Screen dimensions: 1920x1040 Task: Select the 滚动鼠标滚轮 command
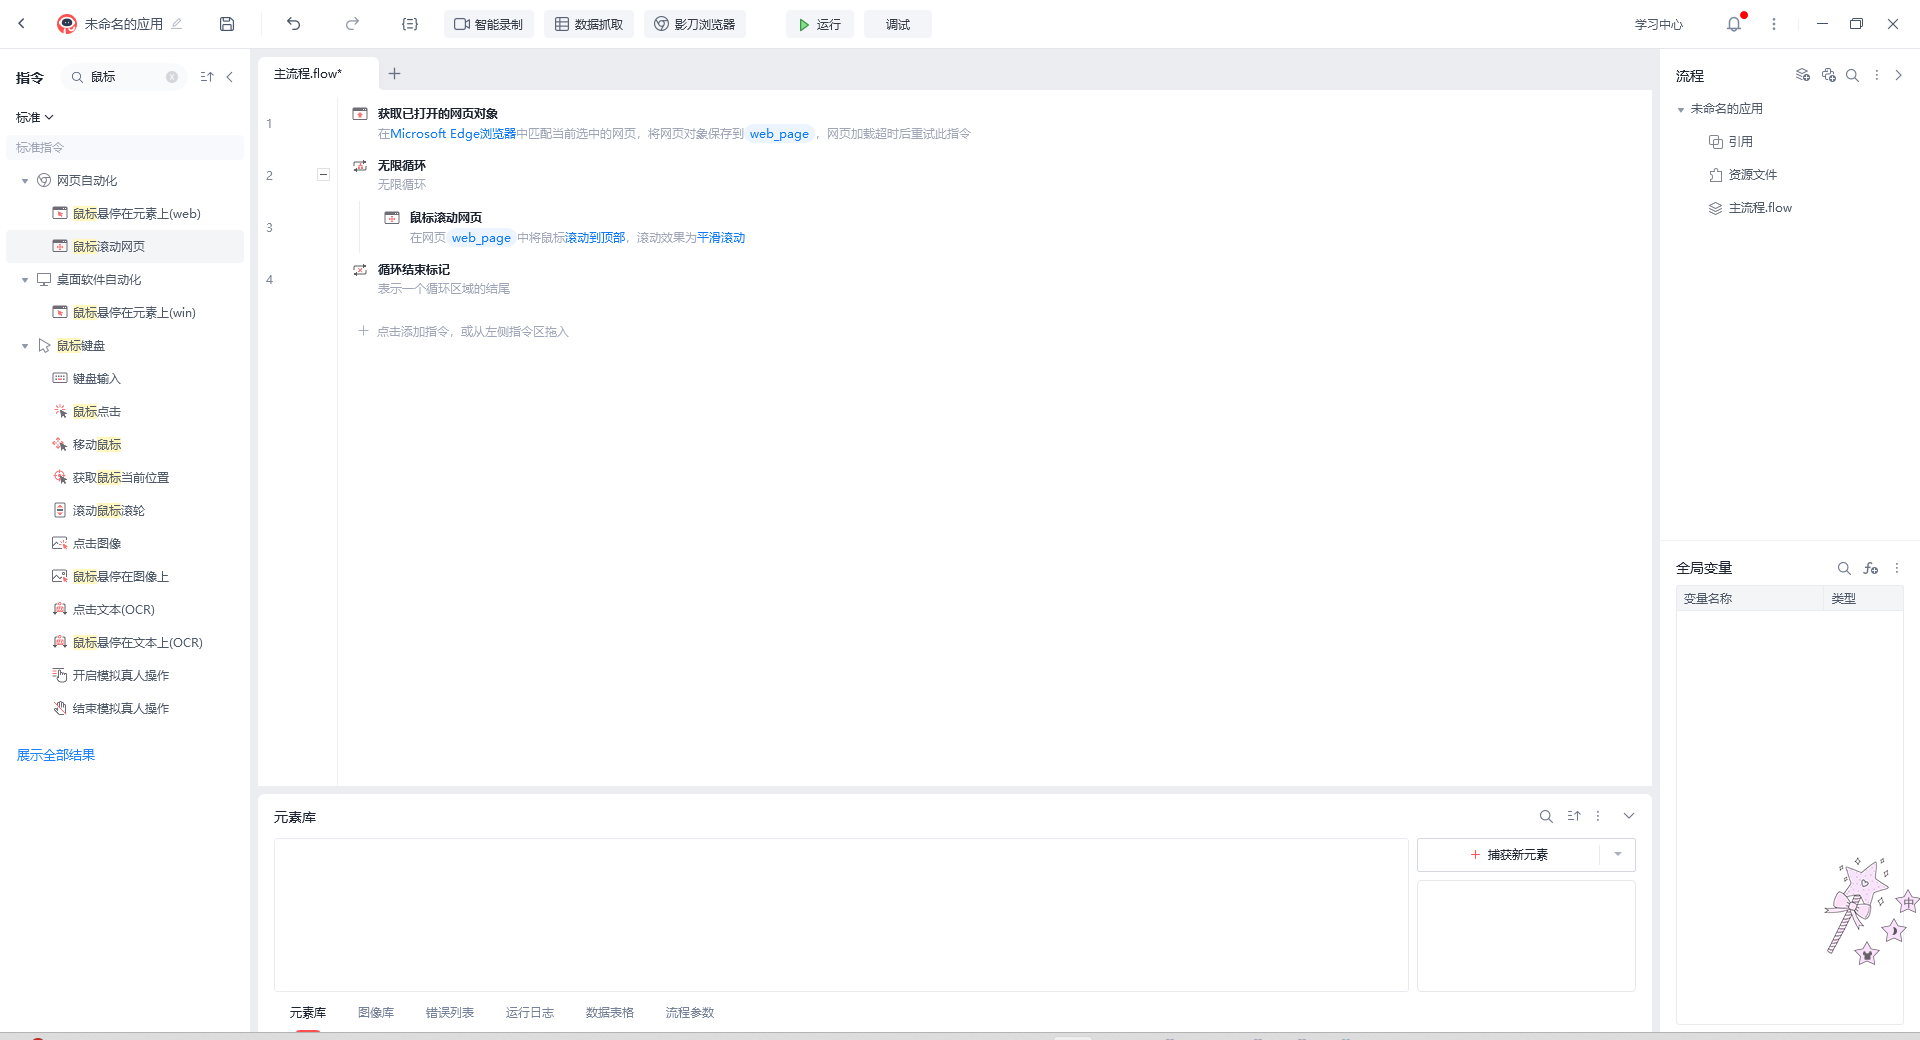coord(109,511)
